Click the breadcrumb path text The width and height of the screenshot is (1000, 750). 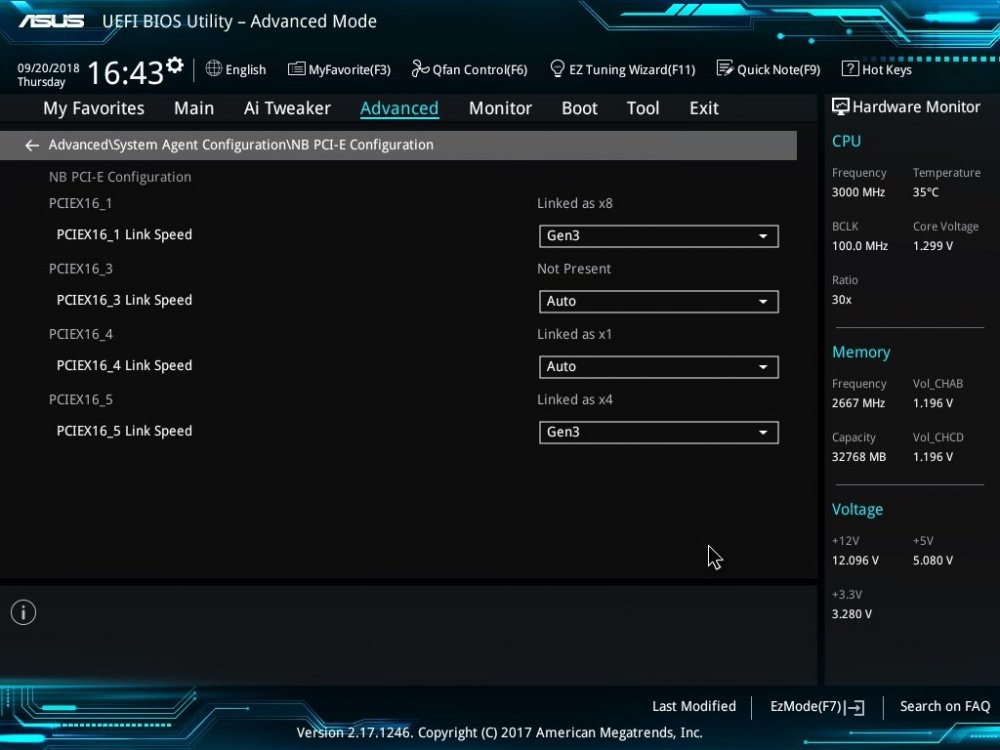241,145
